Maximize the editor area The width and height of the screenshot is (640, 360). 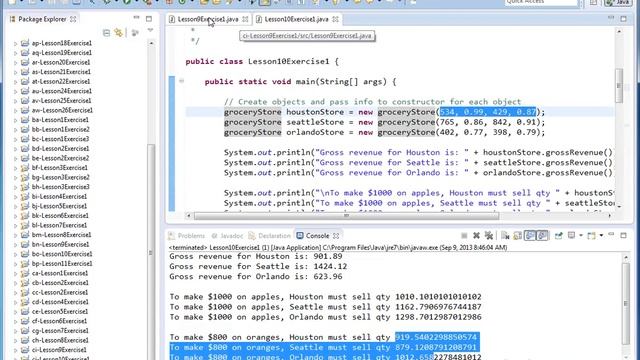click(623, 19)
